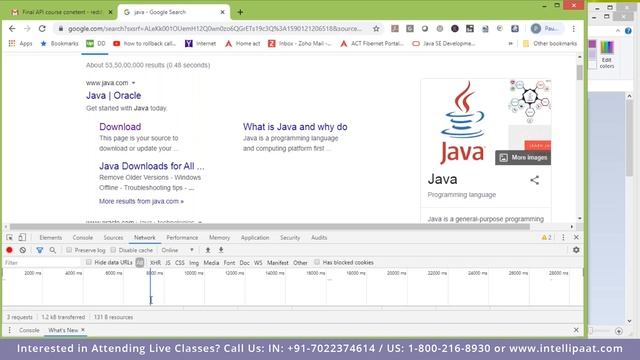Screen dimensions: 640x360
Task: Reload the Google search page
Action: click(x=42, y=29)
